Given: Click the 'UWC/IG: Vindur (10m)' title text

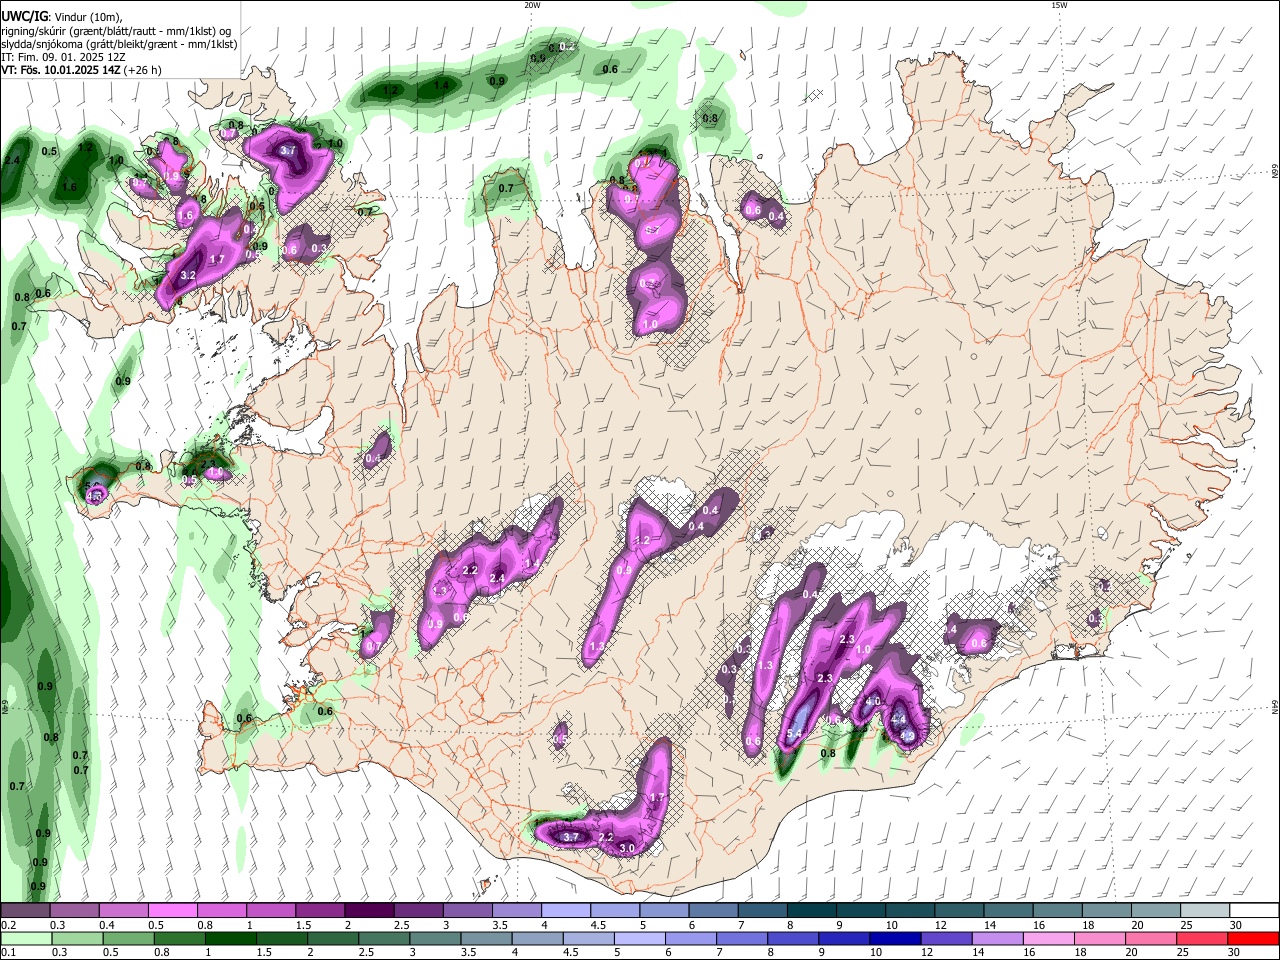Looking at the screenshot, I should tap(61, 16).
